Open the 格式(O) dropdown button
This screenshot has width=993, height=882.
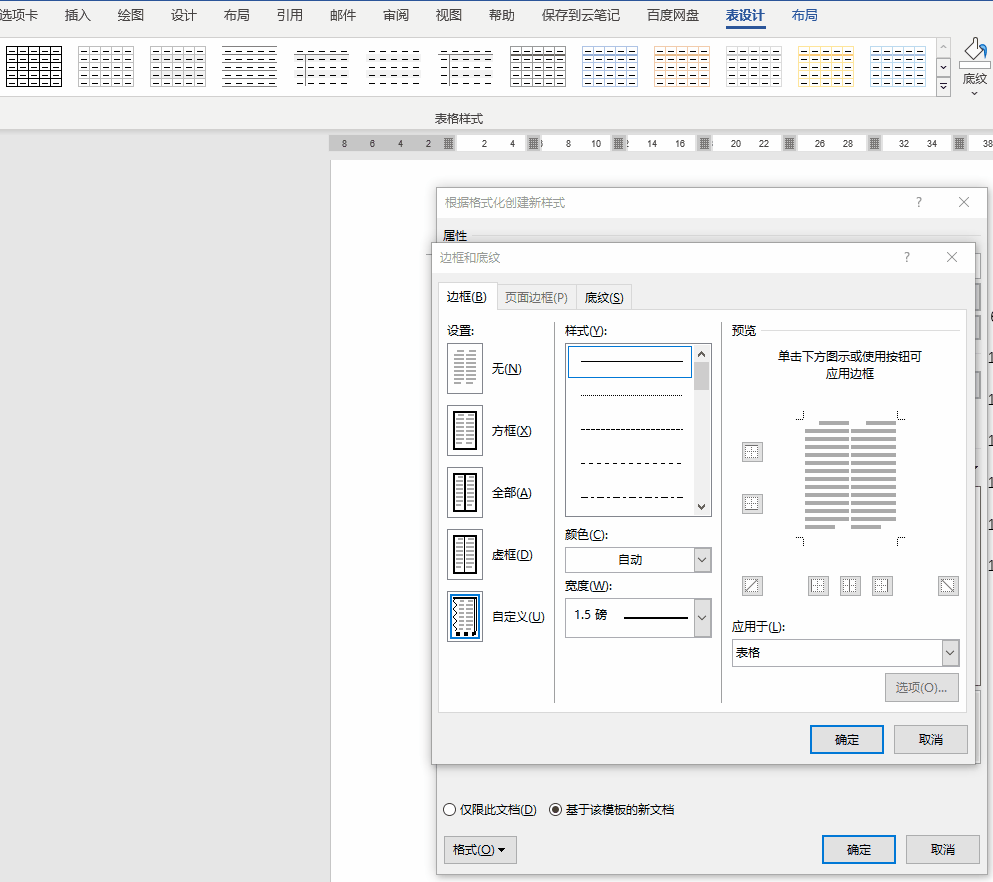(x=480, y=850)
